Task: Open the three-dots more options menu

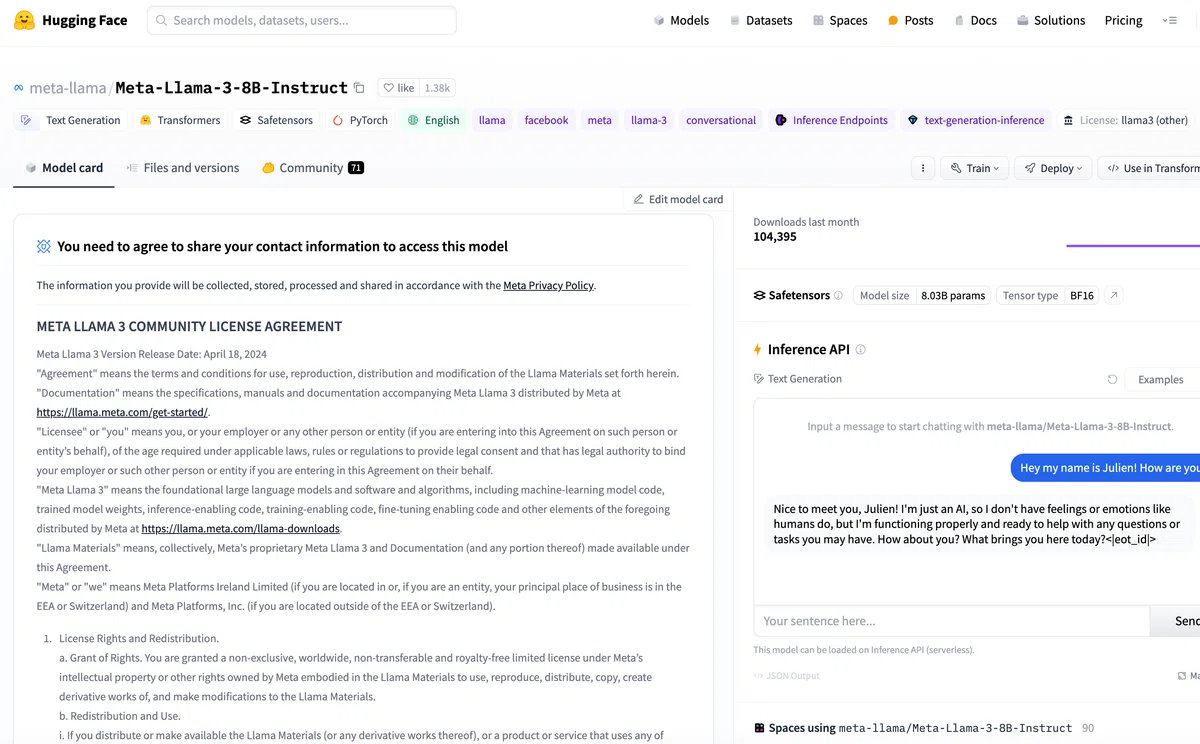Action: click(x=923, y=168)
